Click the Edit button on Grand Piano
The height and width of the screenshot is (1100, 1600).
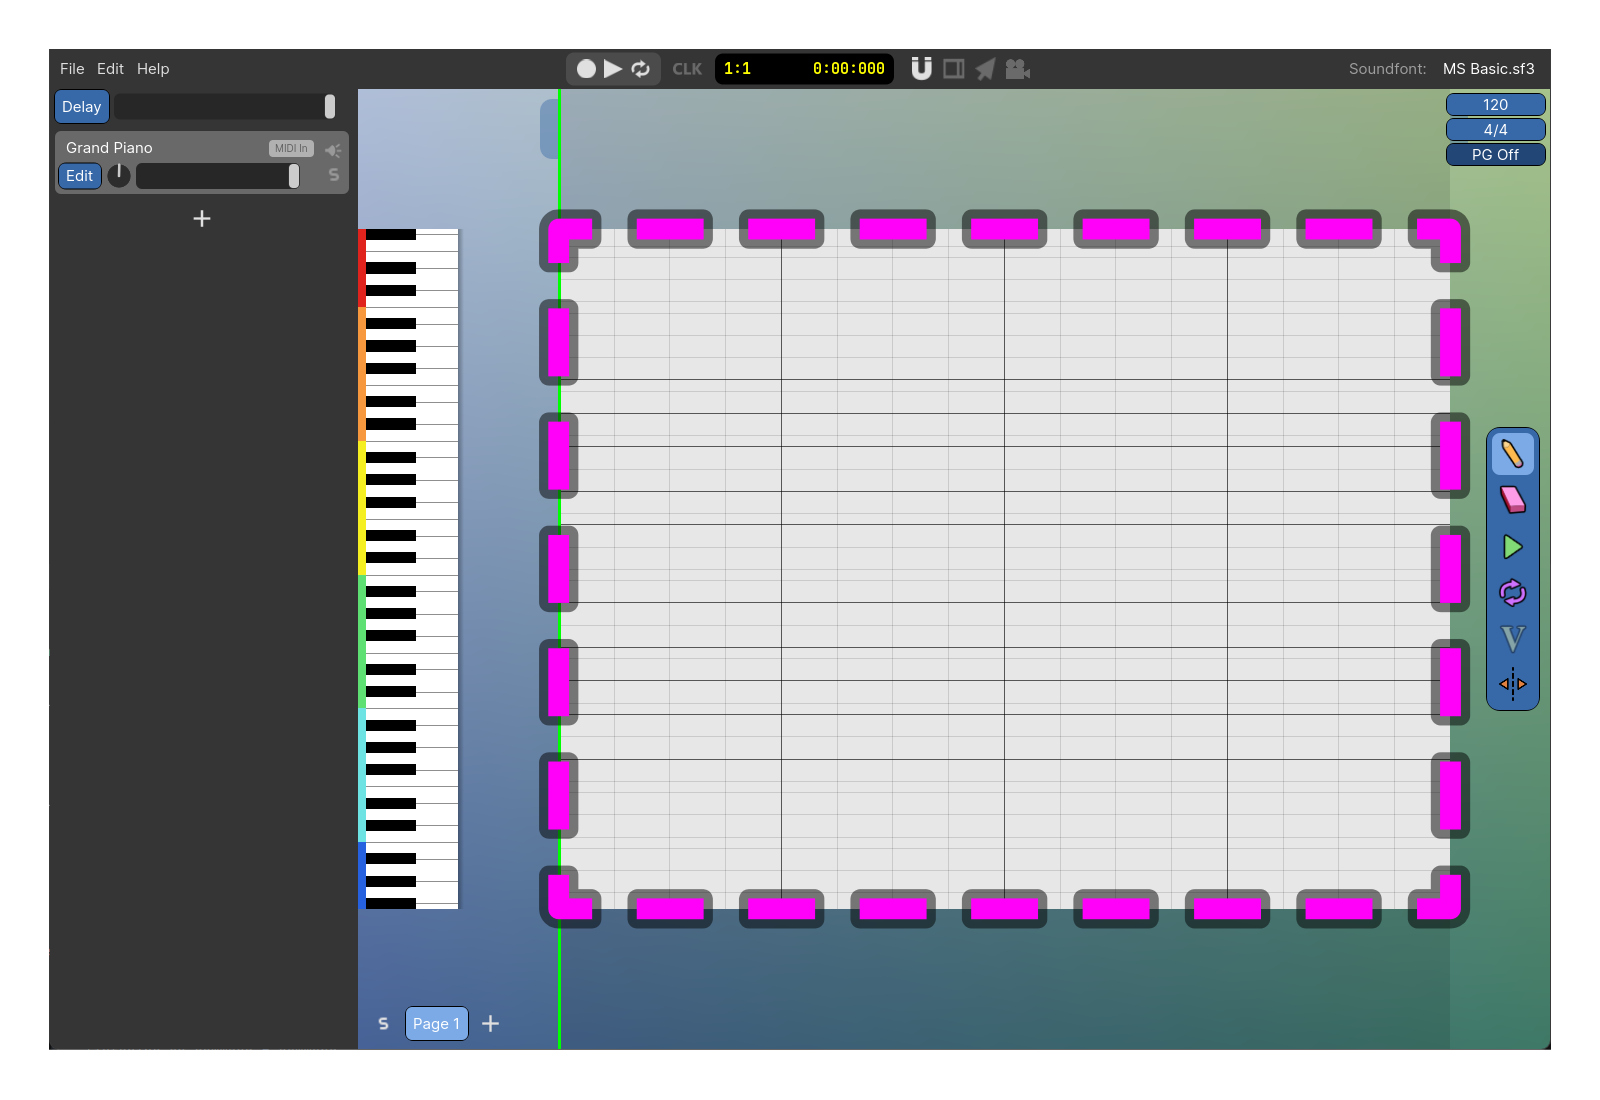[x=79, y=176]
